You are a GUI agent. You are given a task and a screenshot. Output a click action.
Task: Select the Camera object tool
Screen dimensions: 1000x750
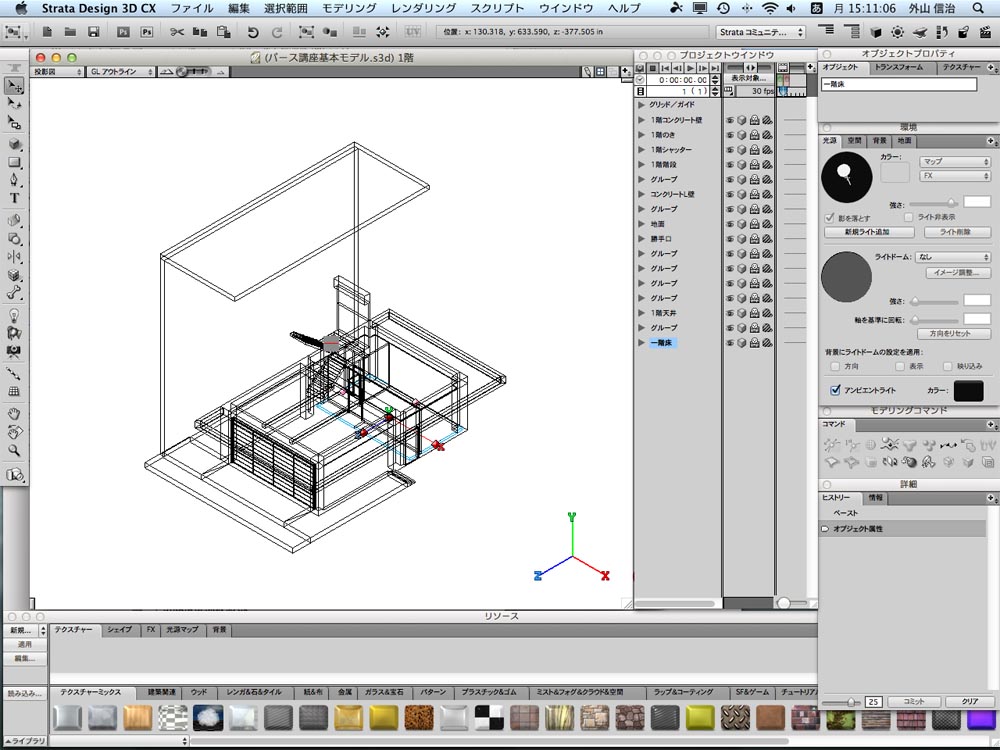[14, 352]
